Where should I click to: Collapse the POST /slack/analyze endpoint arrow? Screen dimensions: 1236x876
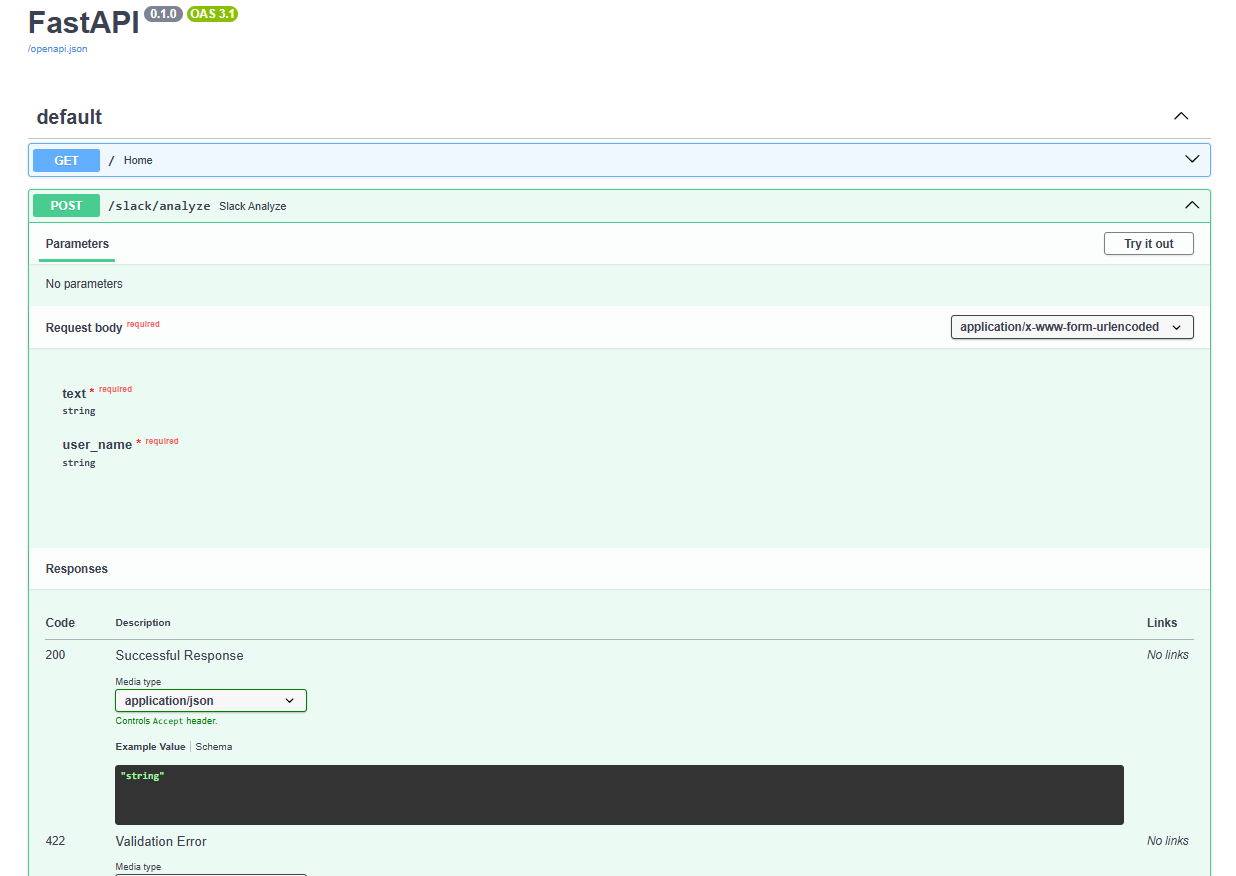coord(1192,205)
